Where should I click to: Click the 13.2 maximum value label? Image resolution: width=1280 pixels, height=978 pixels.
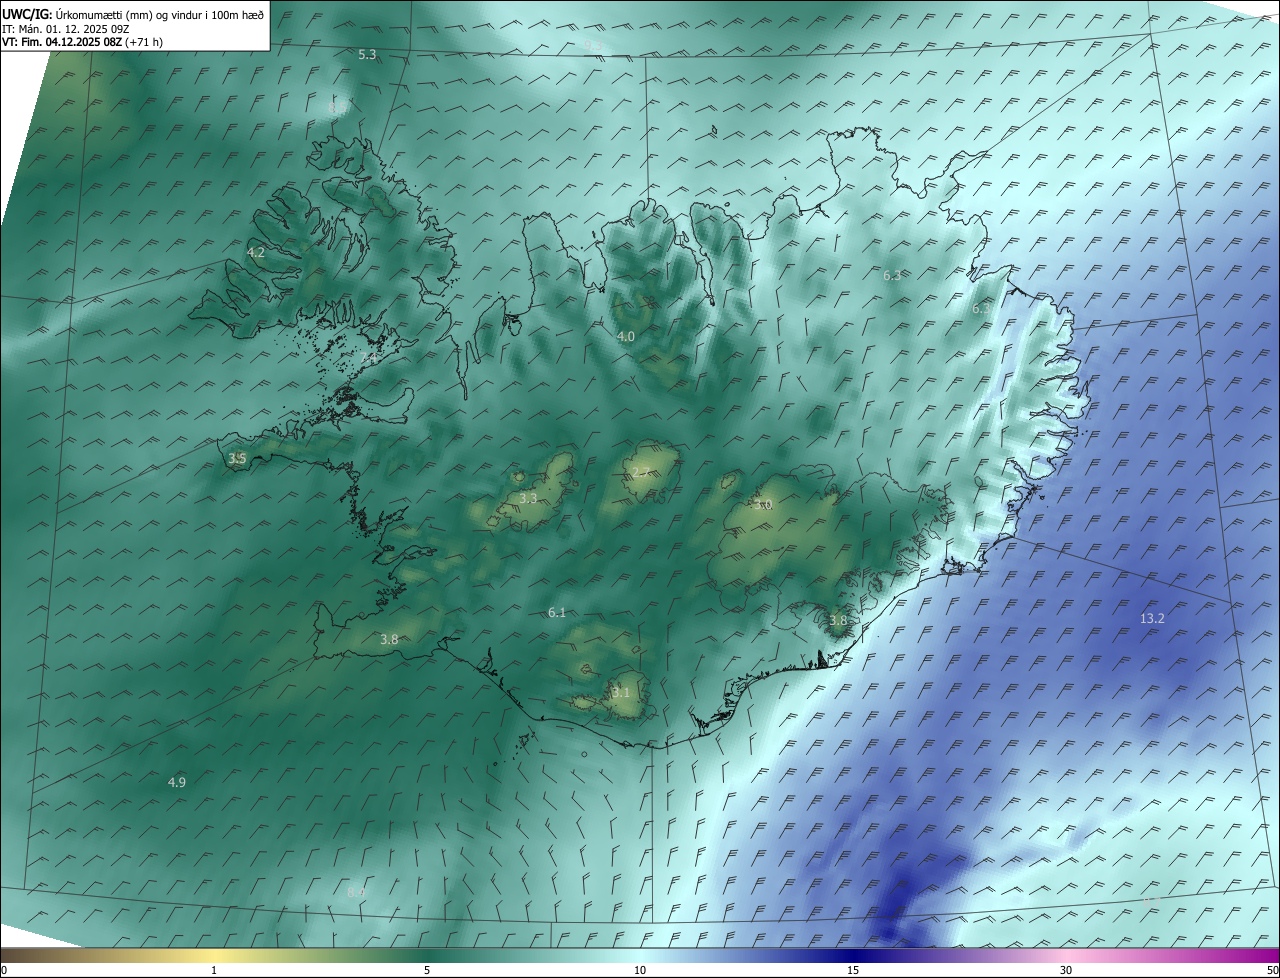click(1152, 619)
